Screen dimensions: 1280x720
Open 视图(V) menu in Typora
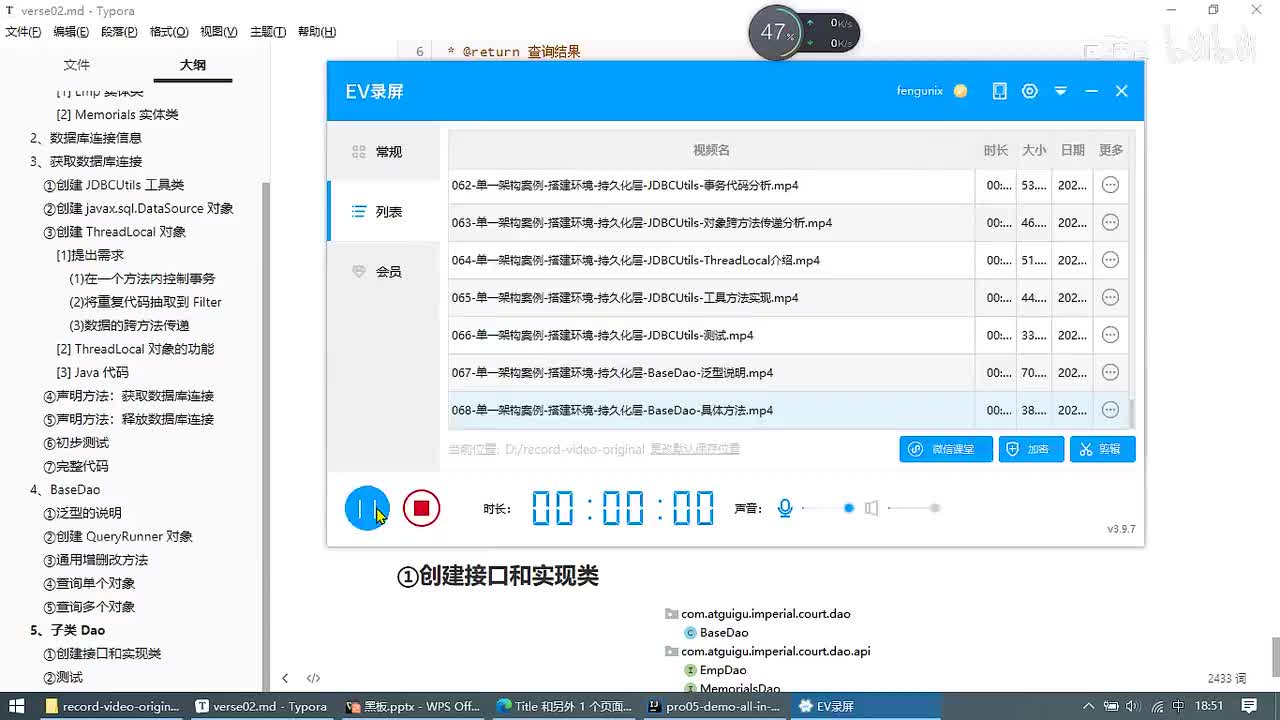pyautogui.click(x=219, y=32)
